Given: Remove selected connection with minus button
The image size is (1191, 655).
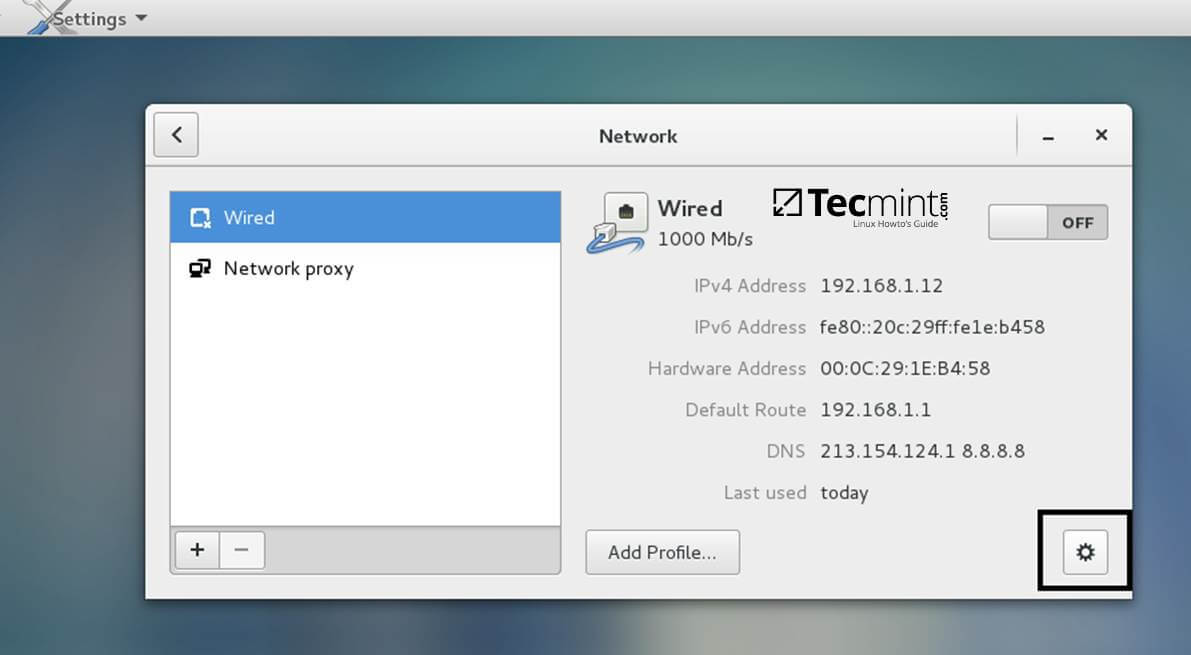Looking at the screenshot, I should 242,550.
